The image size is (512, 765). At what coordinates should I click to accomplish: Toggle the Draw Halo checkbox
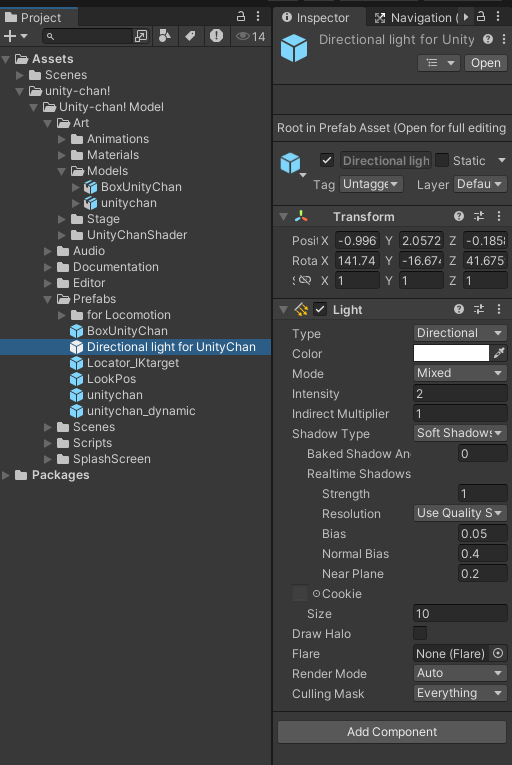[420, 633]
